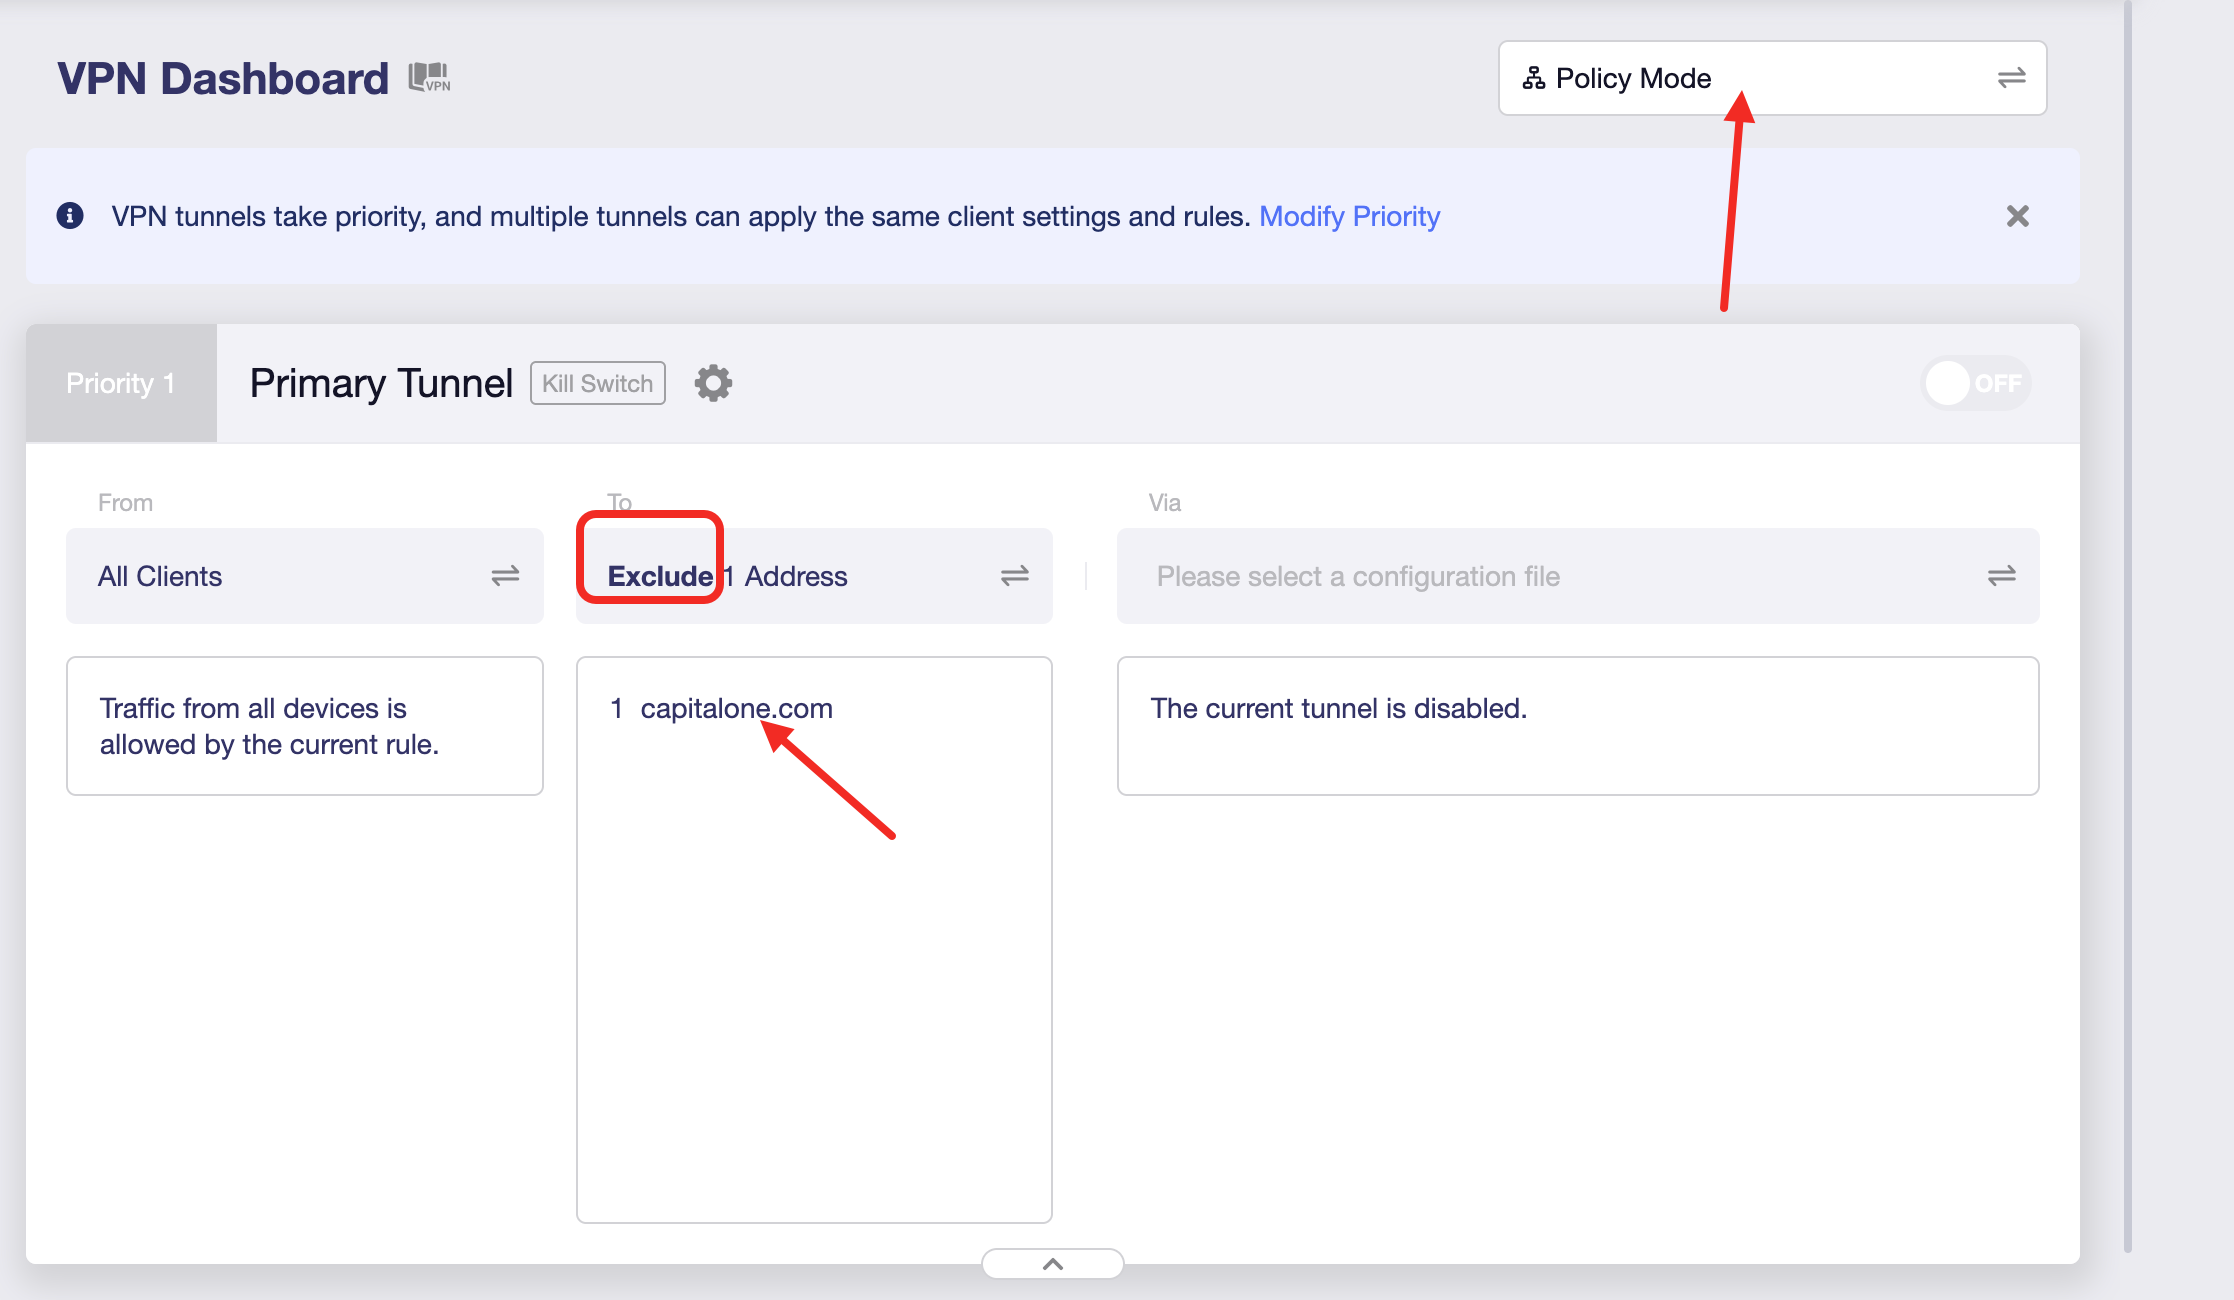This screenshot has height=1300, width=2234.
Task: Click the Policy Mode network icon
Action: point(1533,78)
